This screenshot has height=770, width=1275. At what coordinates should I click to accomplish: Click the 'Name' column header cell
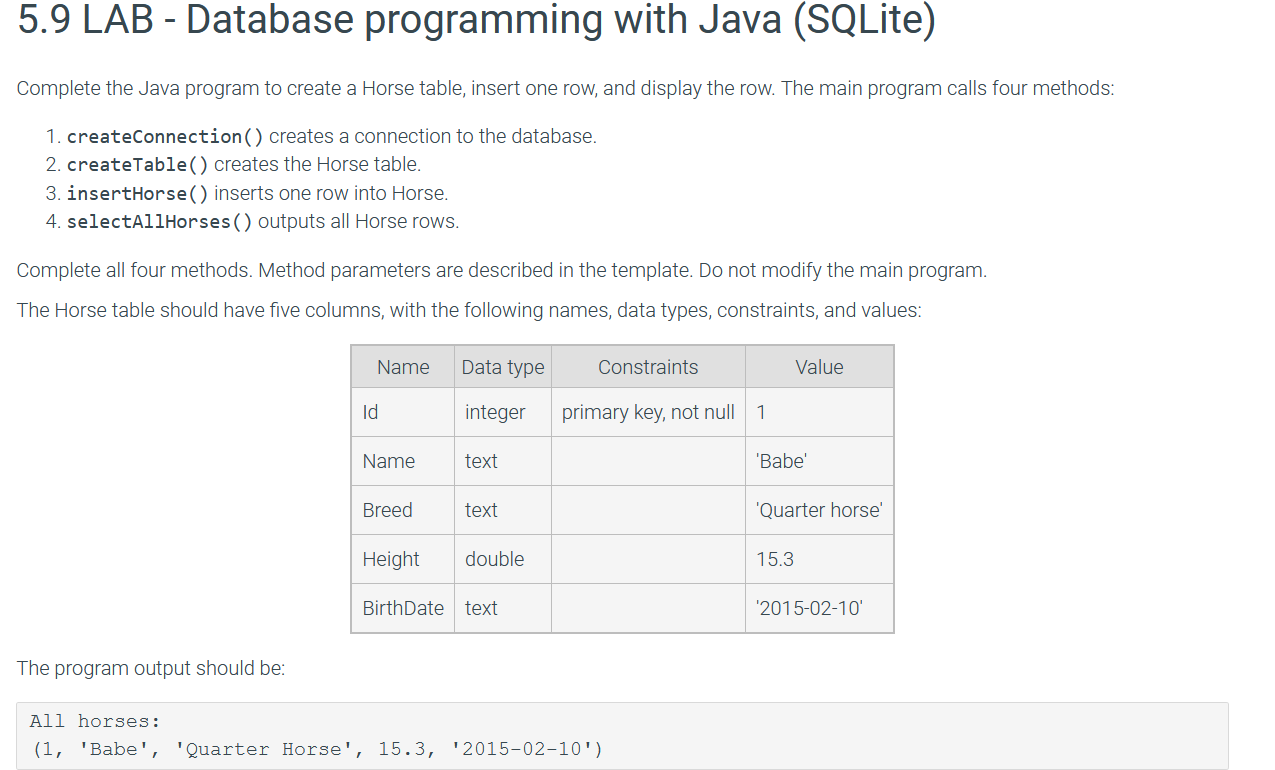[x=403, y=367]
